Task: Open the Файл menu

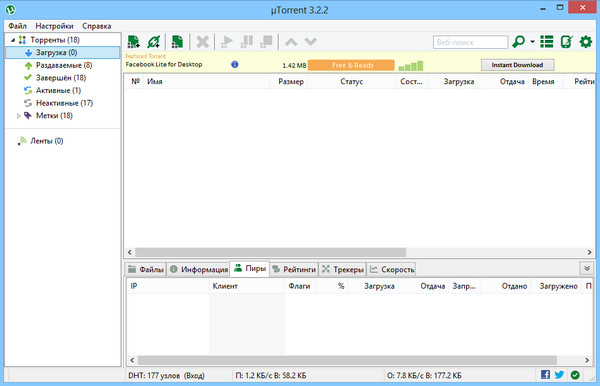Action: 18,26
